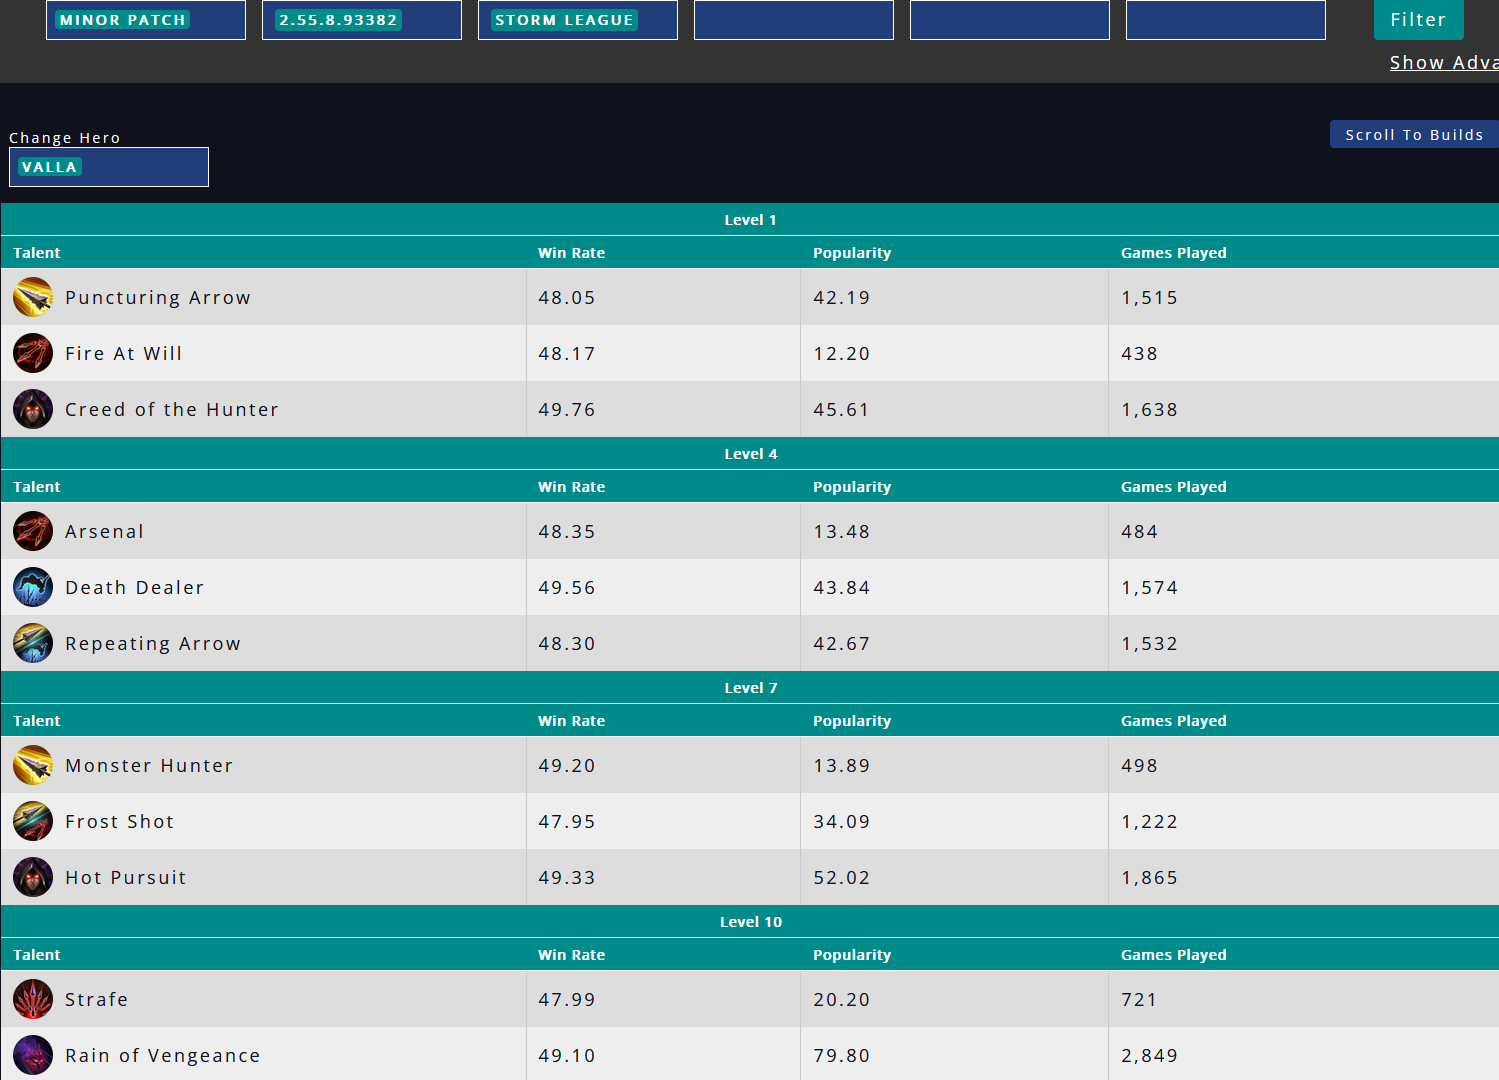The height and width of the screenshot is (1080, 1499).
Task: Click the Hot Pursuit talent icon
Action: point(33,877)
